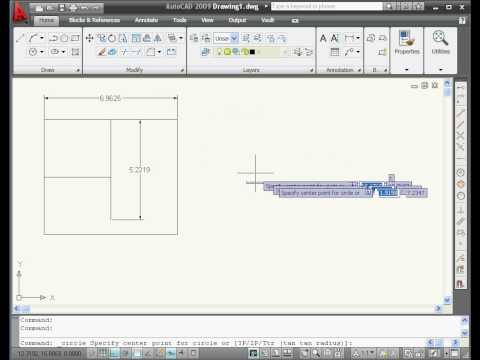Open the Properties palette button

click(x=407, y=42)
